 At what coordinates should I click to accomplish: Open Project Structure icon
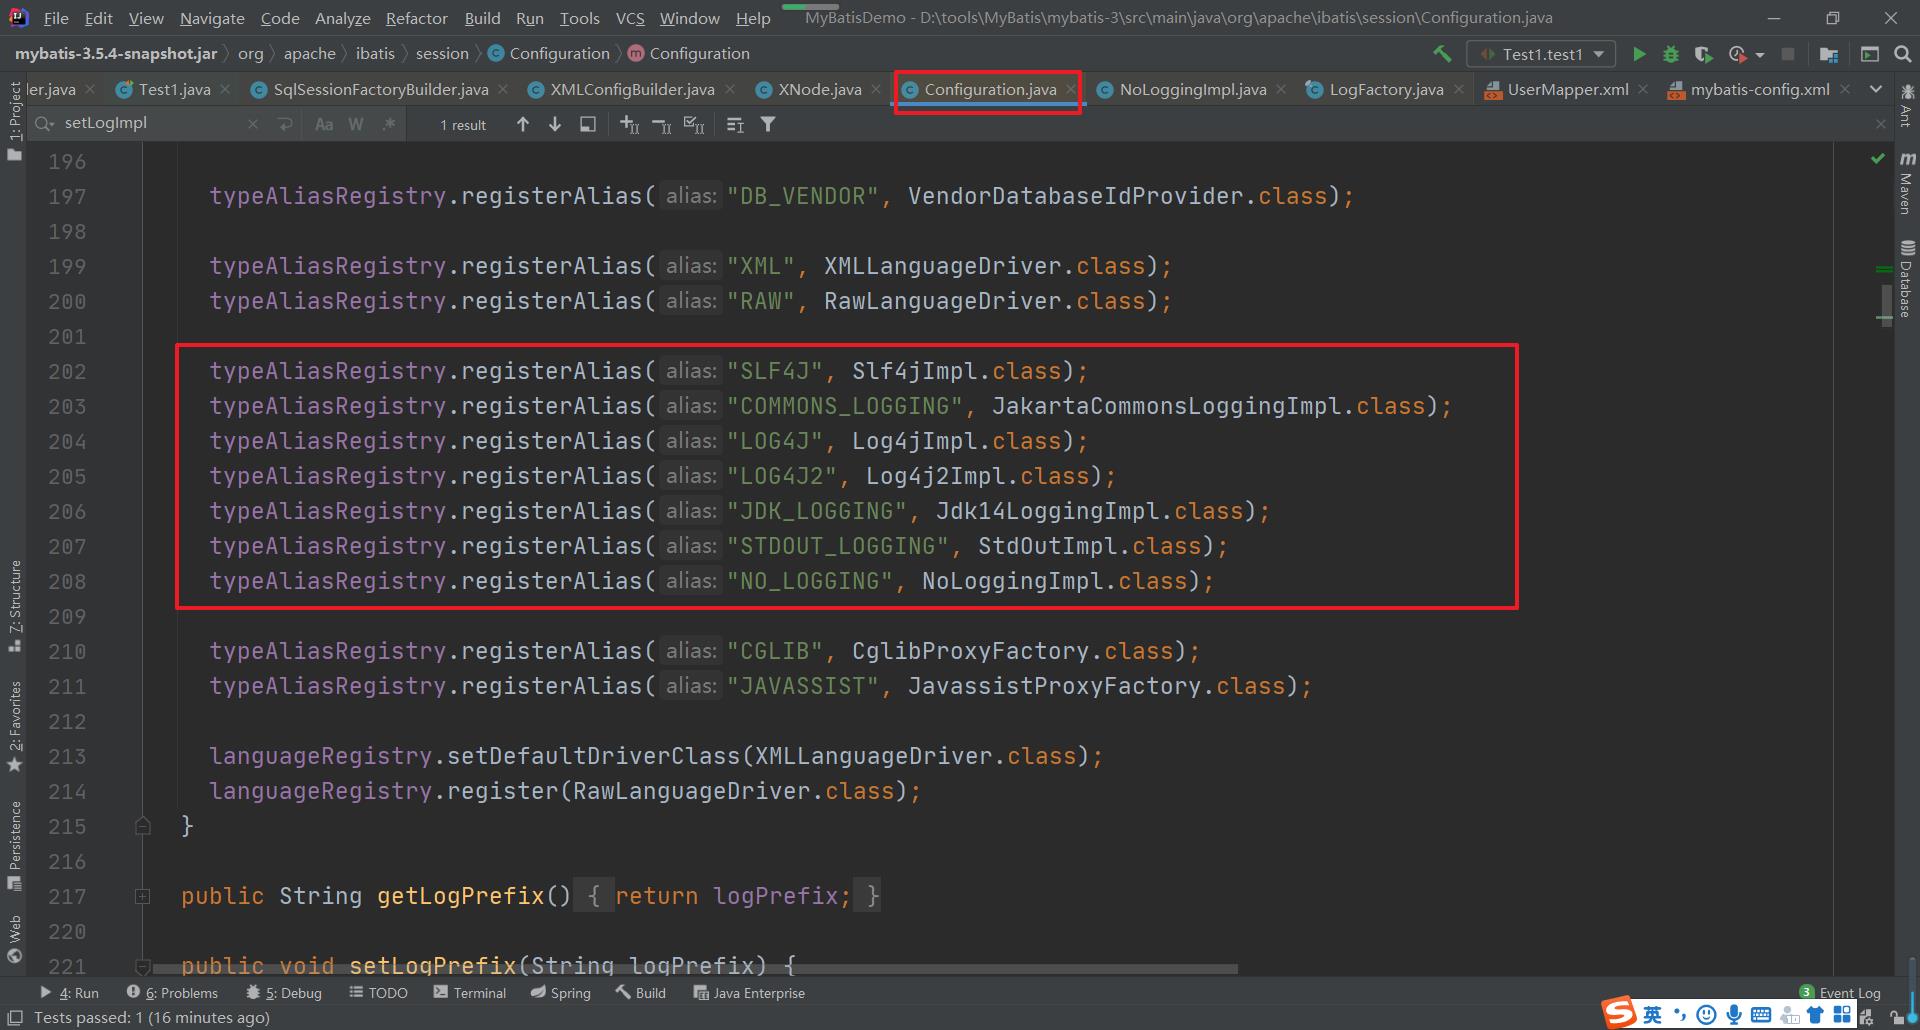click(x=1829, y=54)
